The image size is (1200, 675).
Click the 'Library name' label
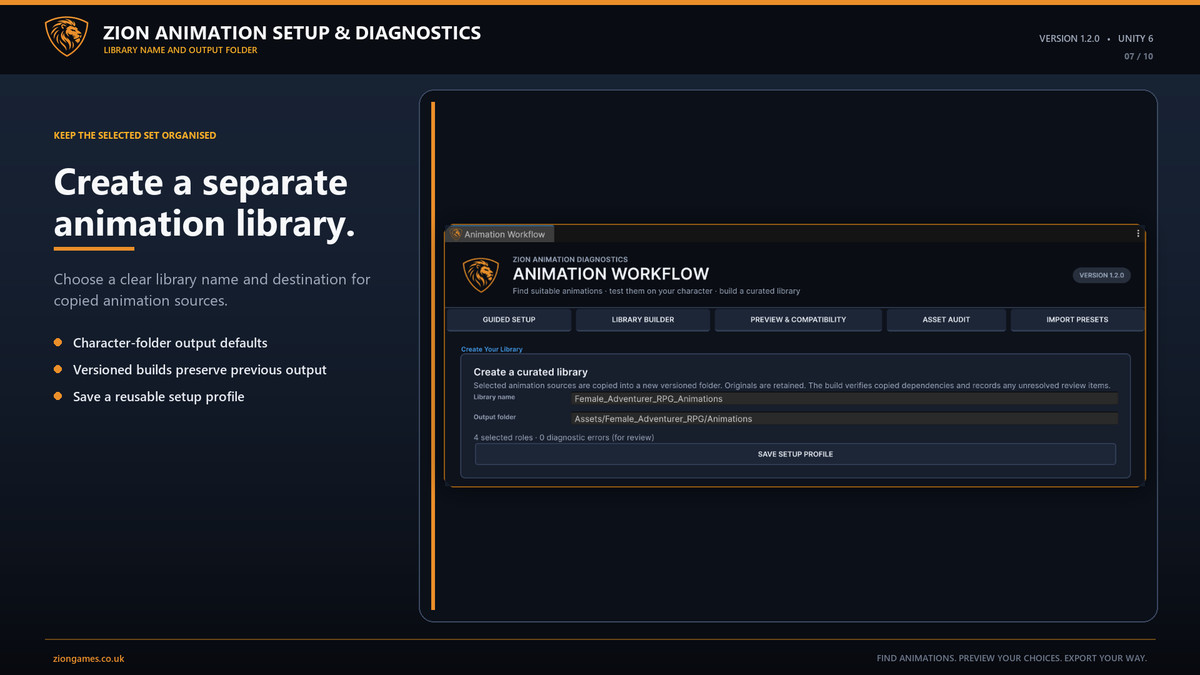coord(494,397)
